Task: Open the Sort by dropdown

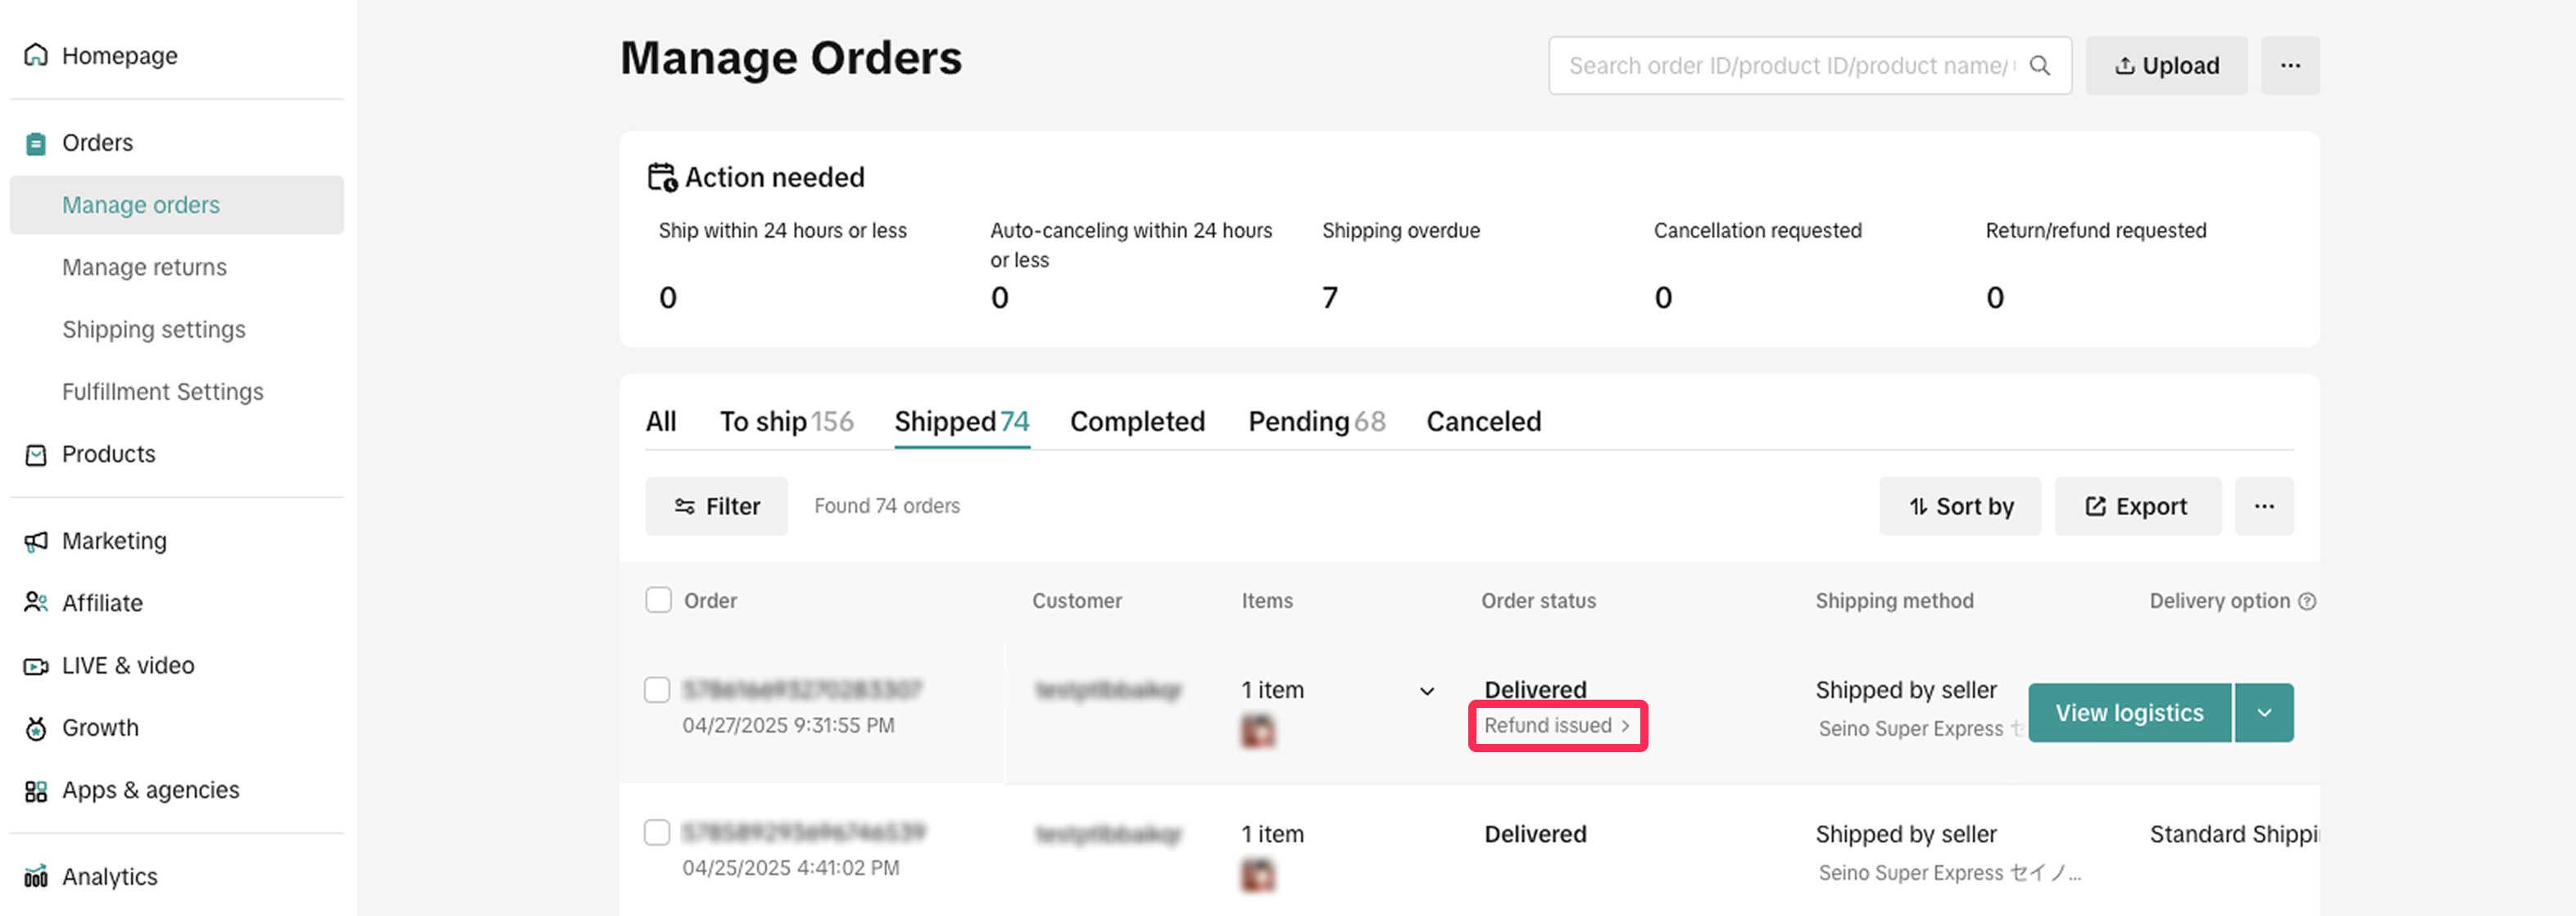Action: click(1959, 507)
